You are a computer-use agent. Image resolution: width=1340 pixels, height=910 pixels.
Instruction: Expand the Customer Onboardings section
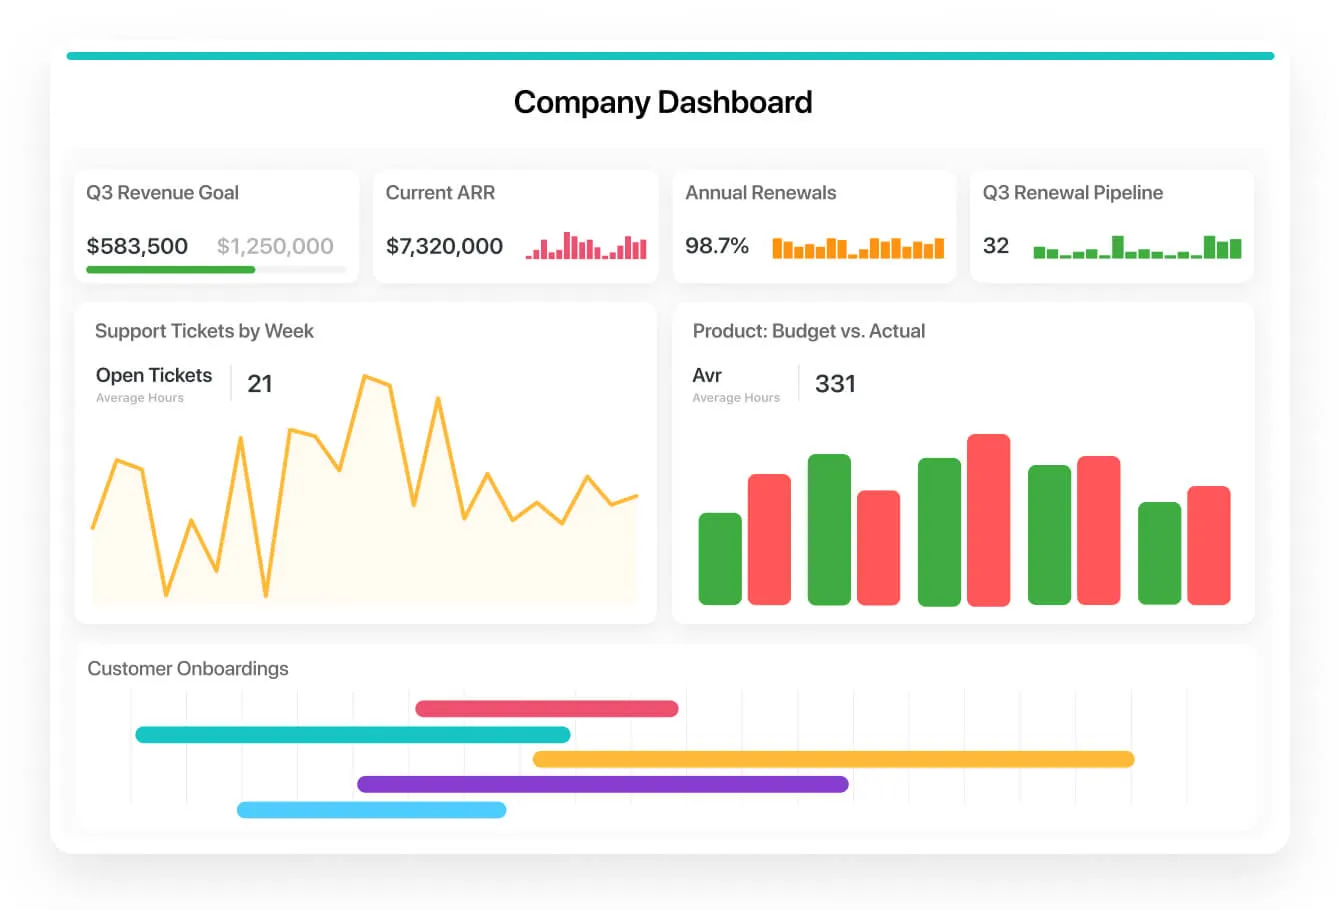(188, 668)
